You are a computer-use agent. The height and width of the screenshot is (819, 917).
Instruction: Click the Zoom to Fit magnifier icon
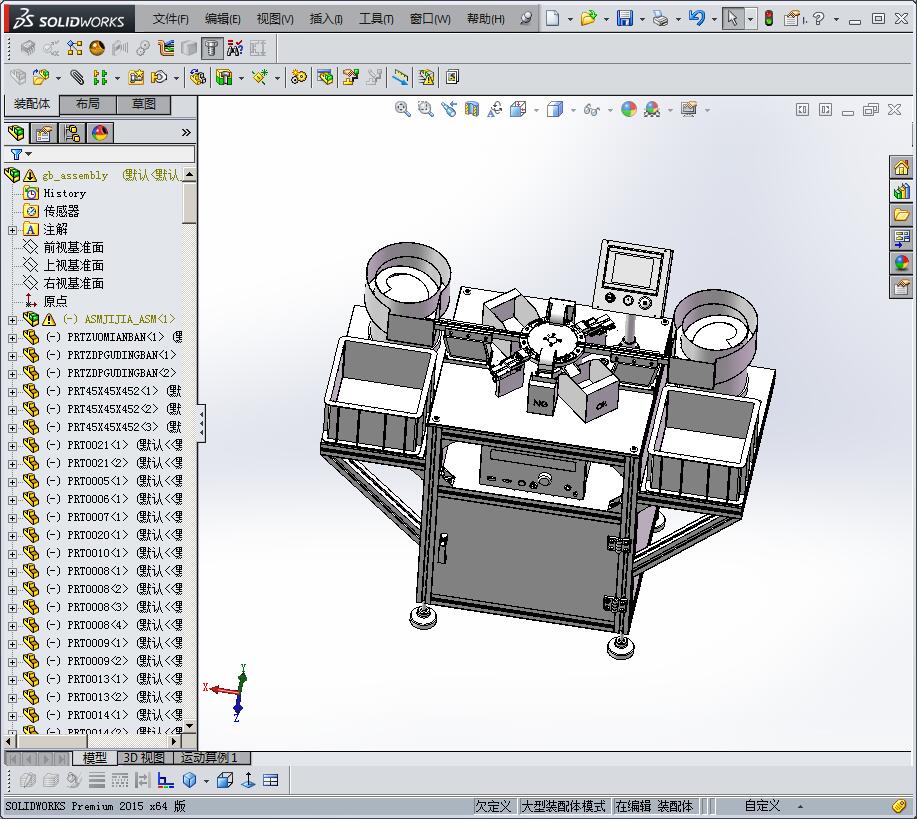point(403,110)
